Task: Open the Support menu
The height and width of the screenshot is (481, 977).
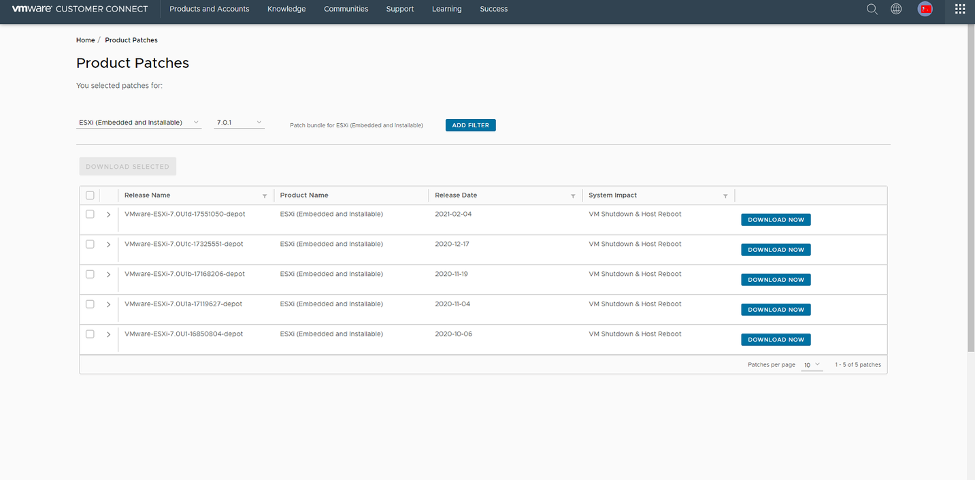Action: point(400,9)
